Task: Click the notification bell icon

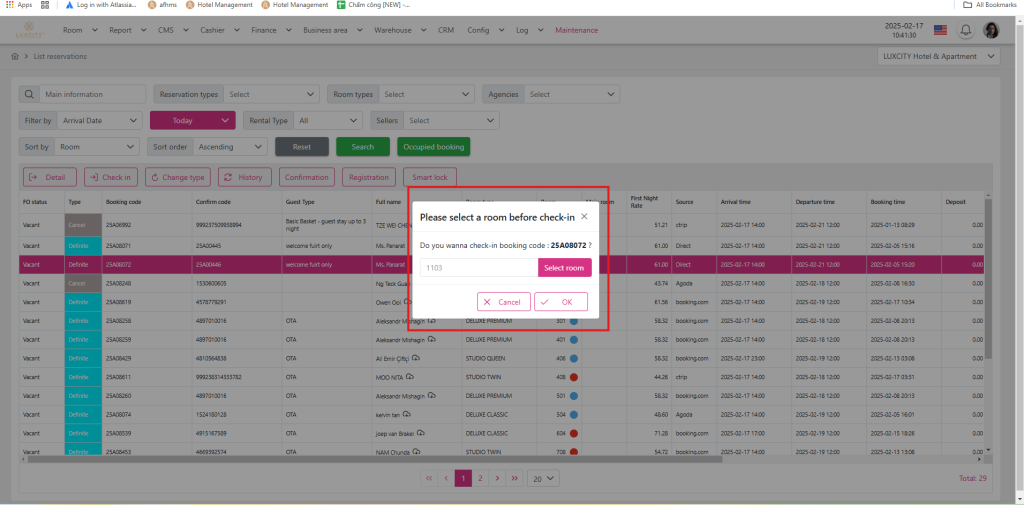Action: click(x=966, y=30)
